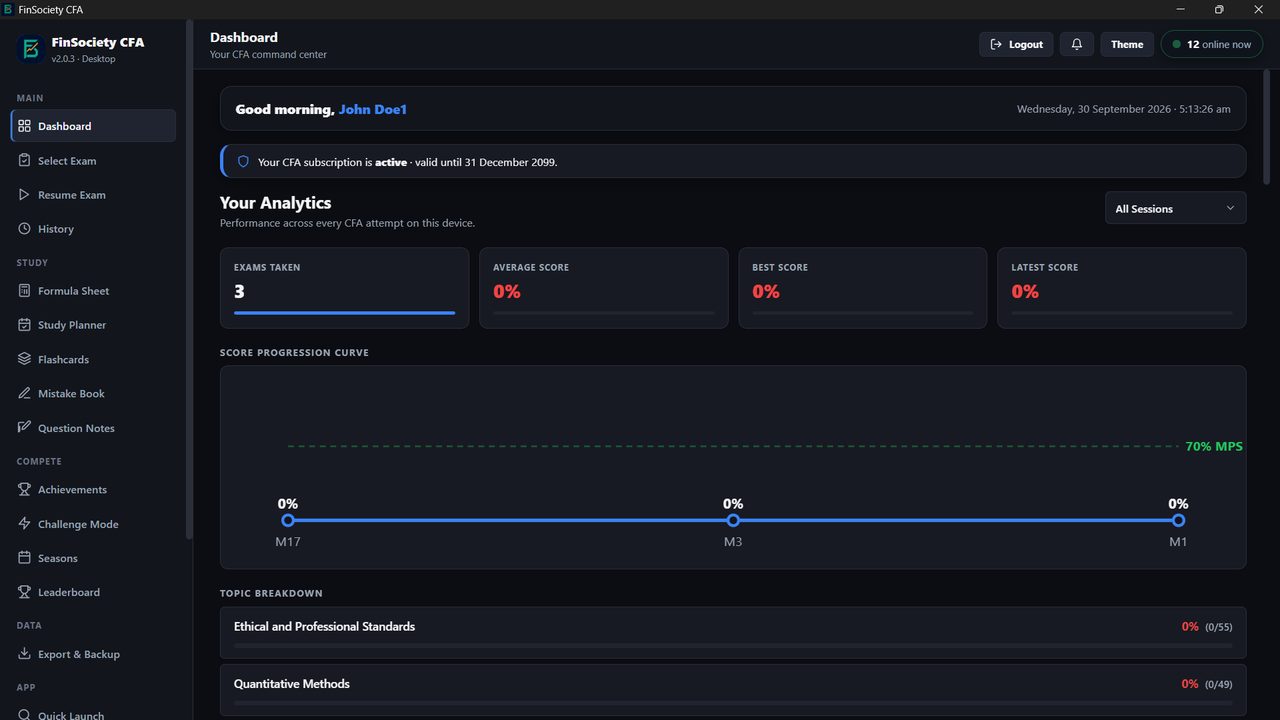Click the green online status dot

1176,44
